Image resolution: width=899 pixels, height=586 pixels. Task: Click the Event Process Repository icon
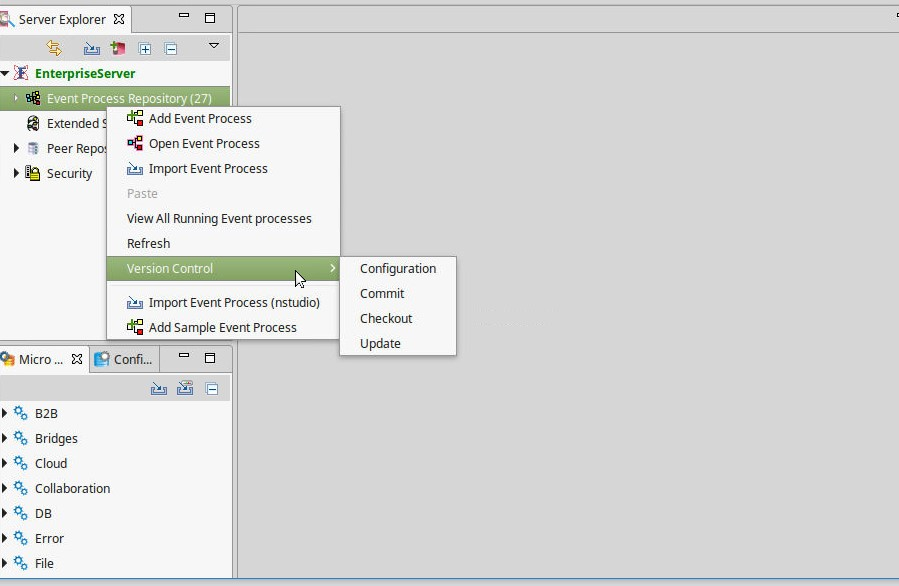[33, 98]
